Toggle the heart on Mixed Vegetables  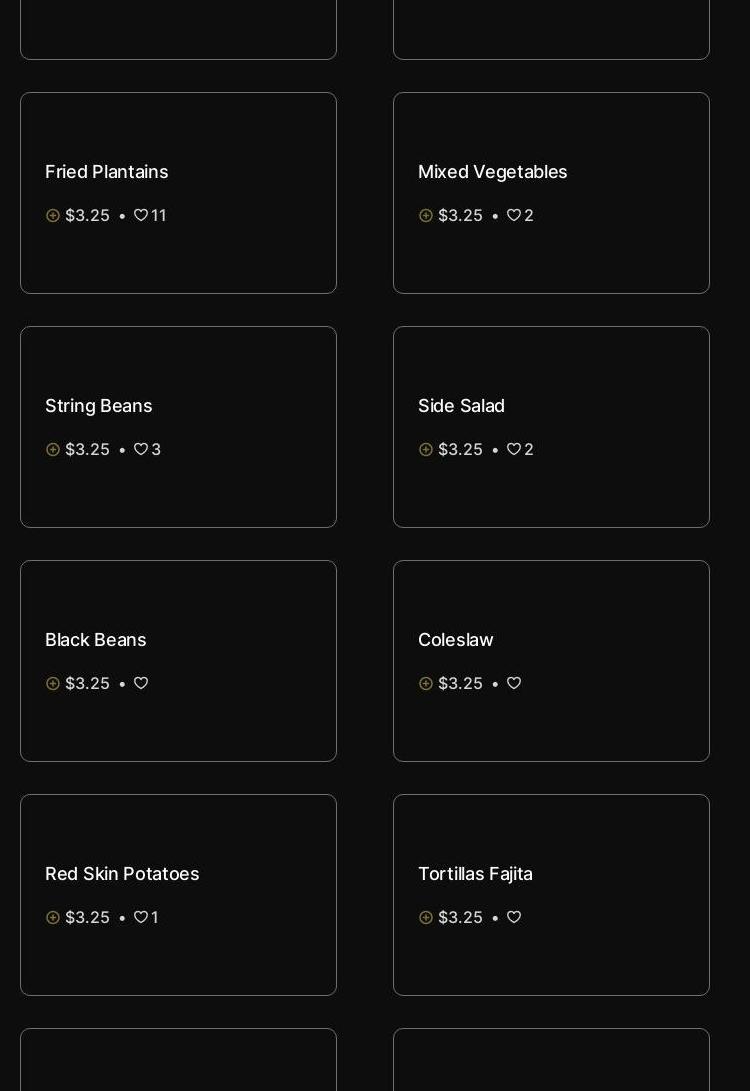tap(514, 216)
